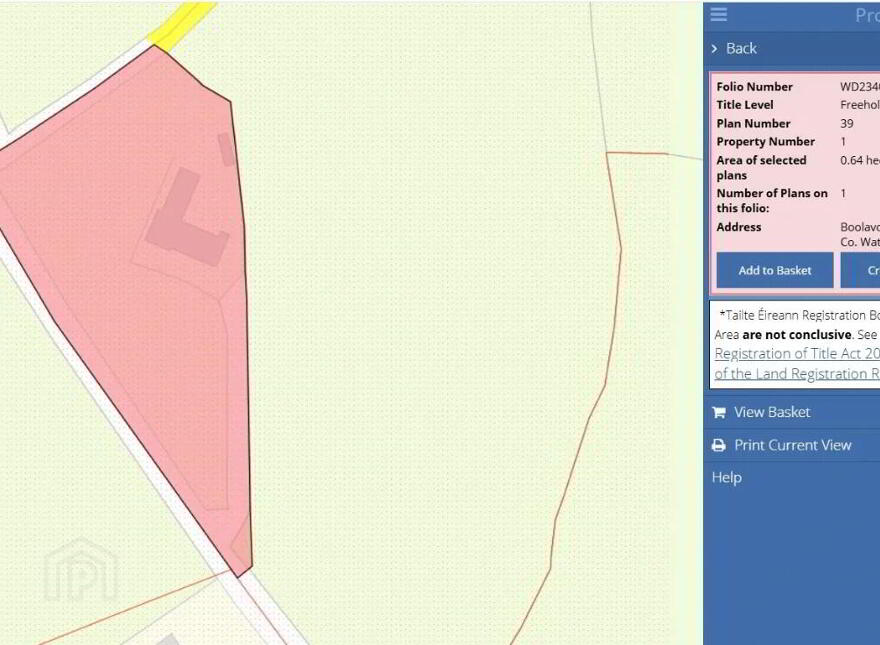The height and width of the screenshot is (645, 880).
Task: Select Print Current View
Action: [x=792, y=445]
